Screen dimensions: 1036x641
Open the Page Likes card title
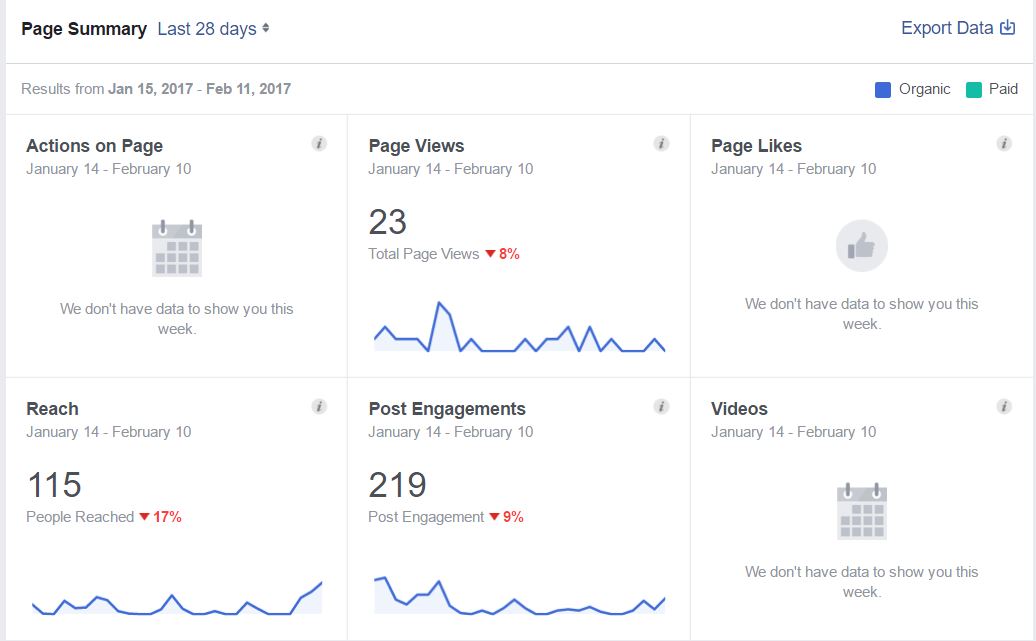click(x=757, y=146)
